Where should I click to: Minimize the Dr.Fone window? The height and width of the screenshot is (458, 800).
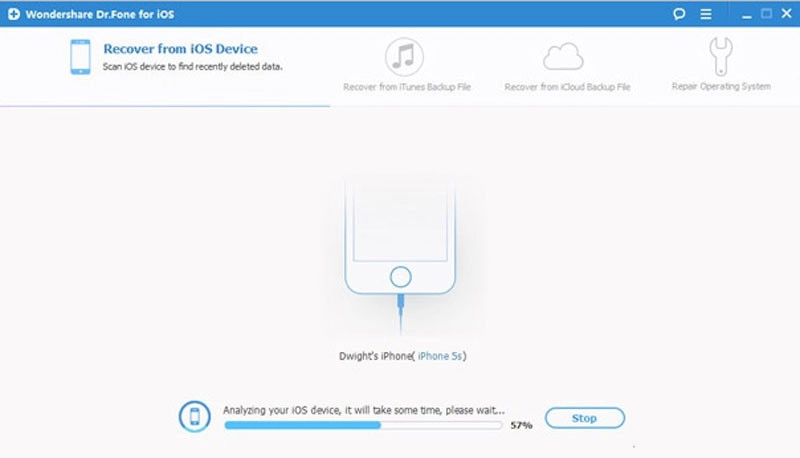746,17
